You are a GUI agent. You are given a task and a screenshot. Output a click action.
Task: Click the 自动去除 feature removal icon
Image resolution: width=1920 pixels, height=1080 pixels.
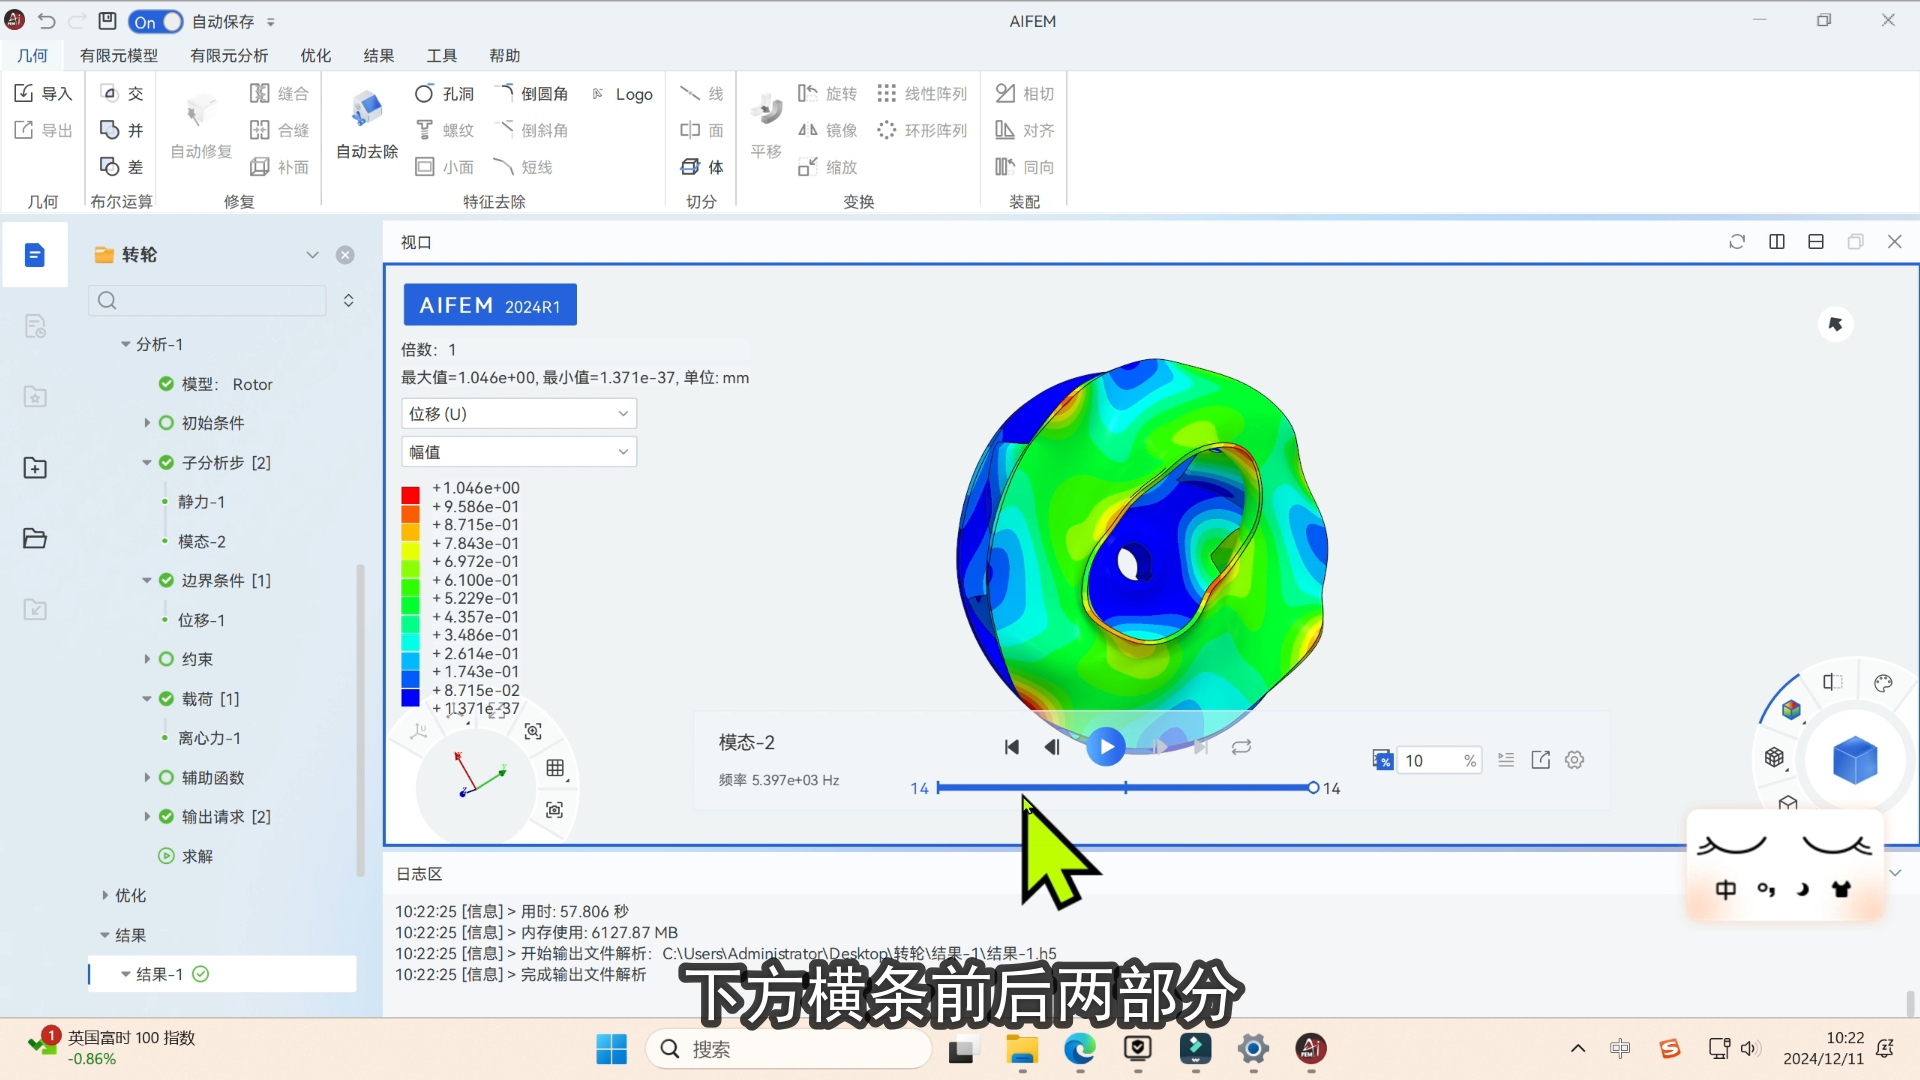pos(366,110)
